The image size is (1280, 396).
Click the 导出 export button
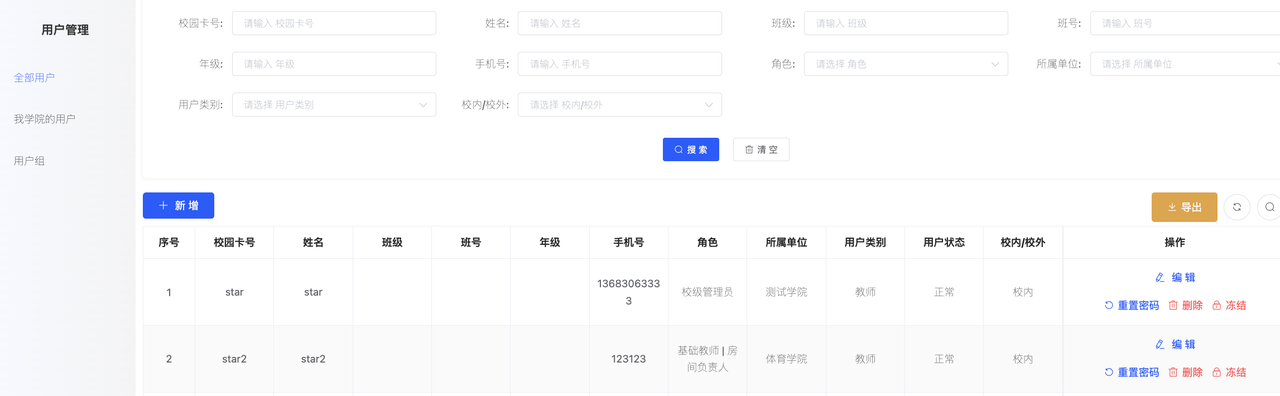[x=1184, y=207]
